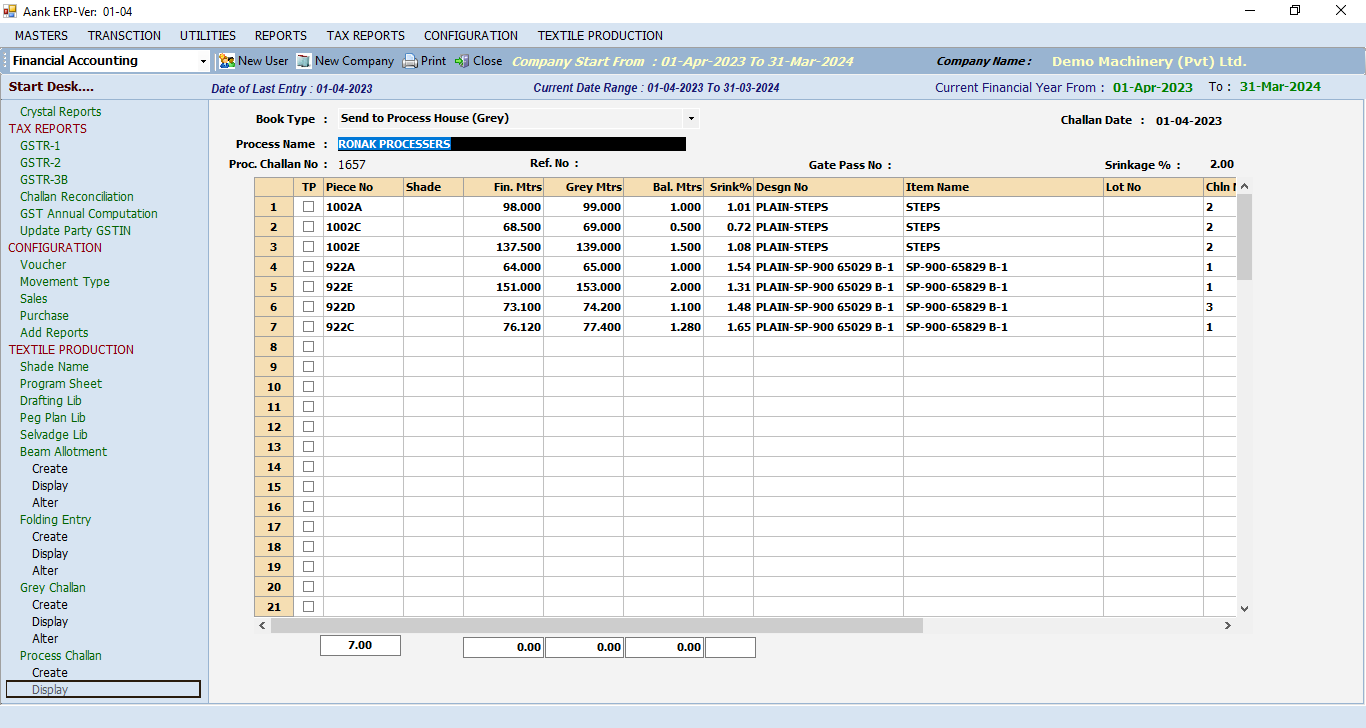Select Voucher under Configuration

(x=43, y=265)
